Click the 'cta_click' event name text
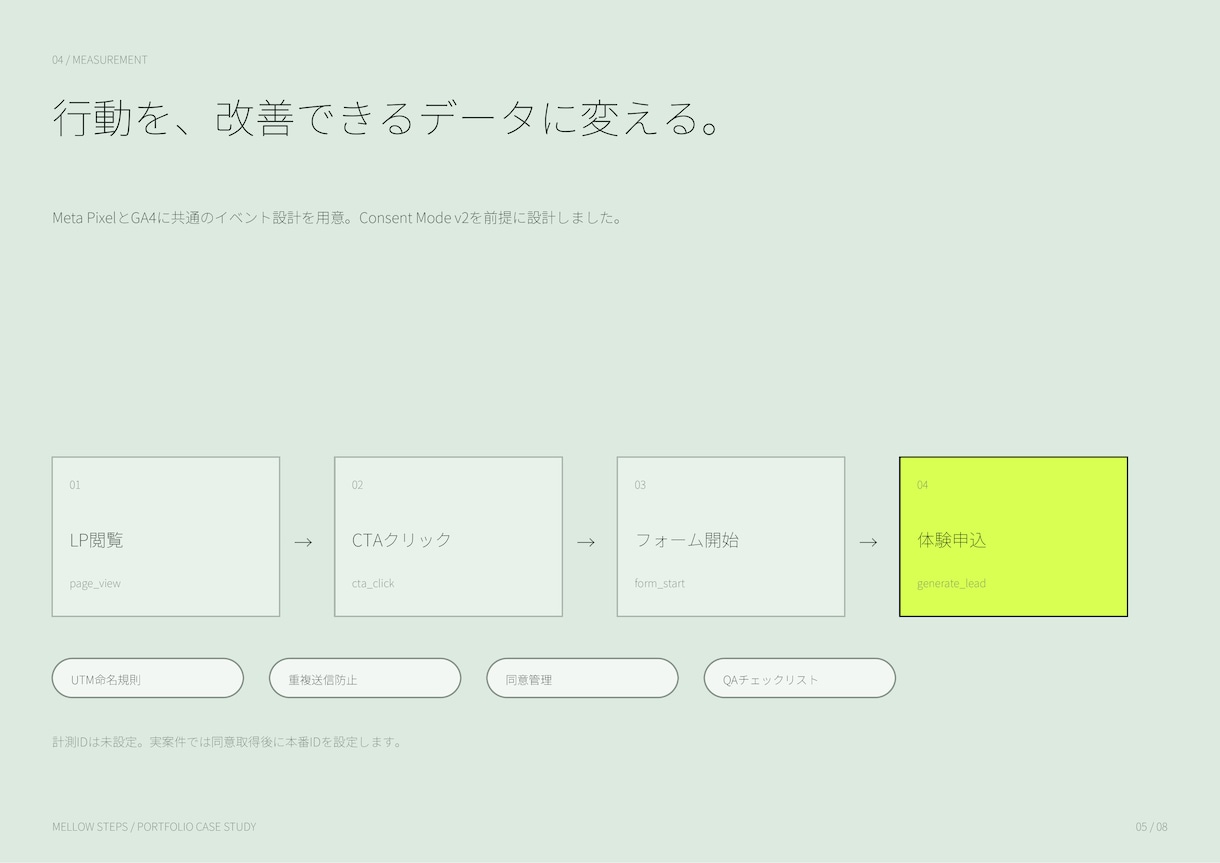The width and height of the screenshot is (1220, 863). tap(373, 584)
